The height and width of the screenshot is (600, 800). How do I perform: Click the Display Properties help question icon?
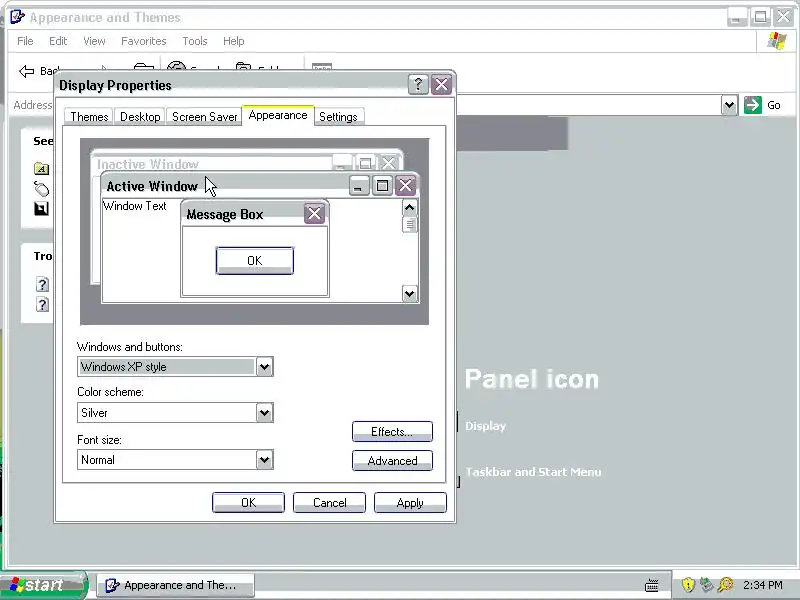tap(418, 84)
